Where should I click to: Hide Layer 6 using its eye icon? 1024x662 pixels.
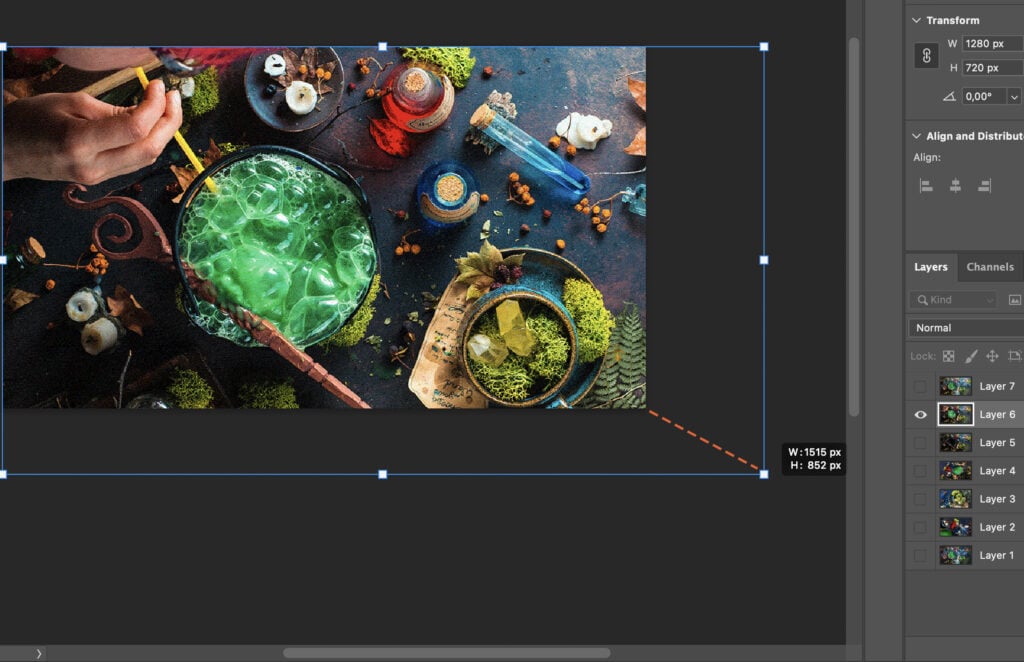click(920, 414)
